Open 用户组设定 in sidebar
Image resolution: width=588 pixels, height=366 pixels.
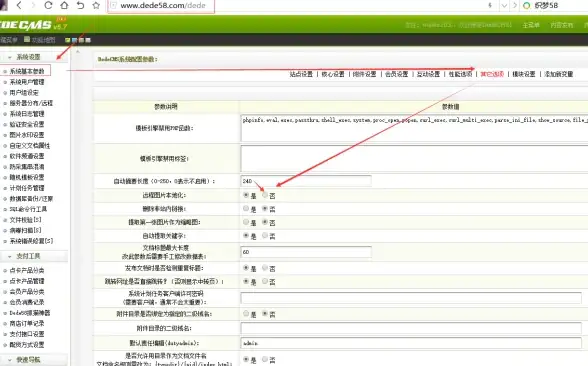24,92
